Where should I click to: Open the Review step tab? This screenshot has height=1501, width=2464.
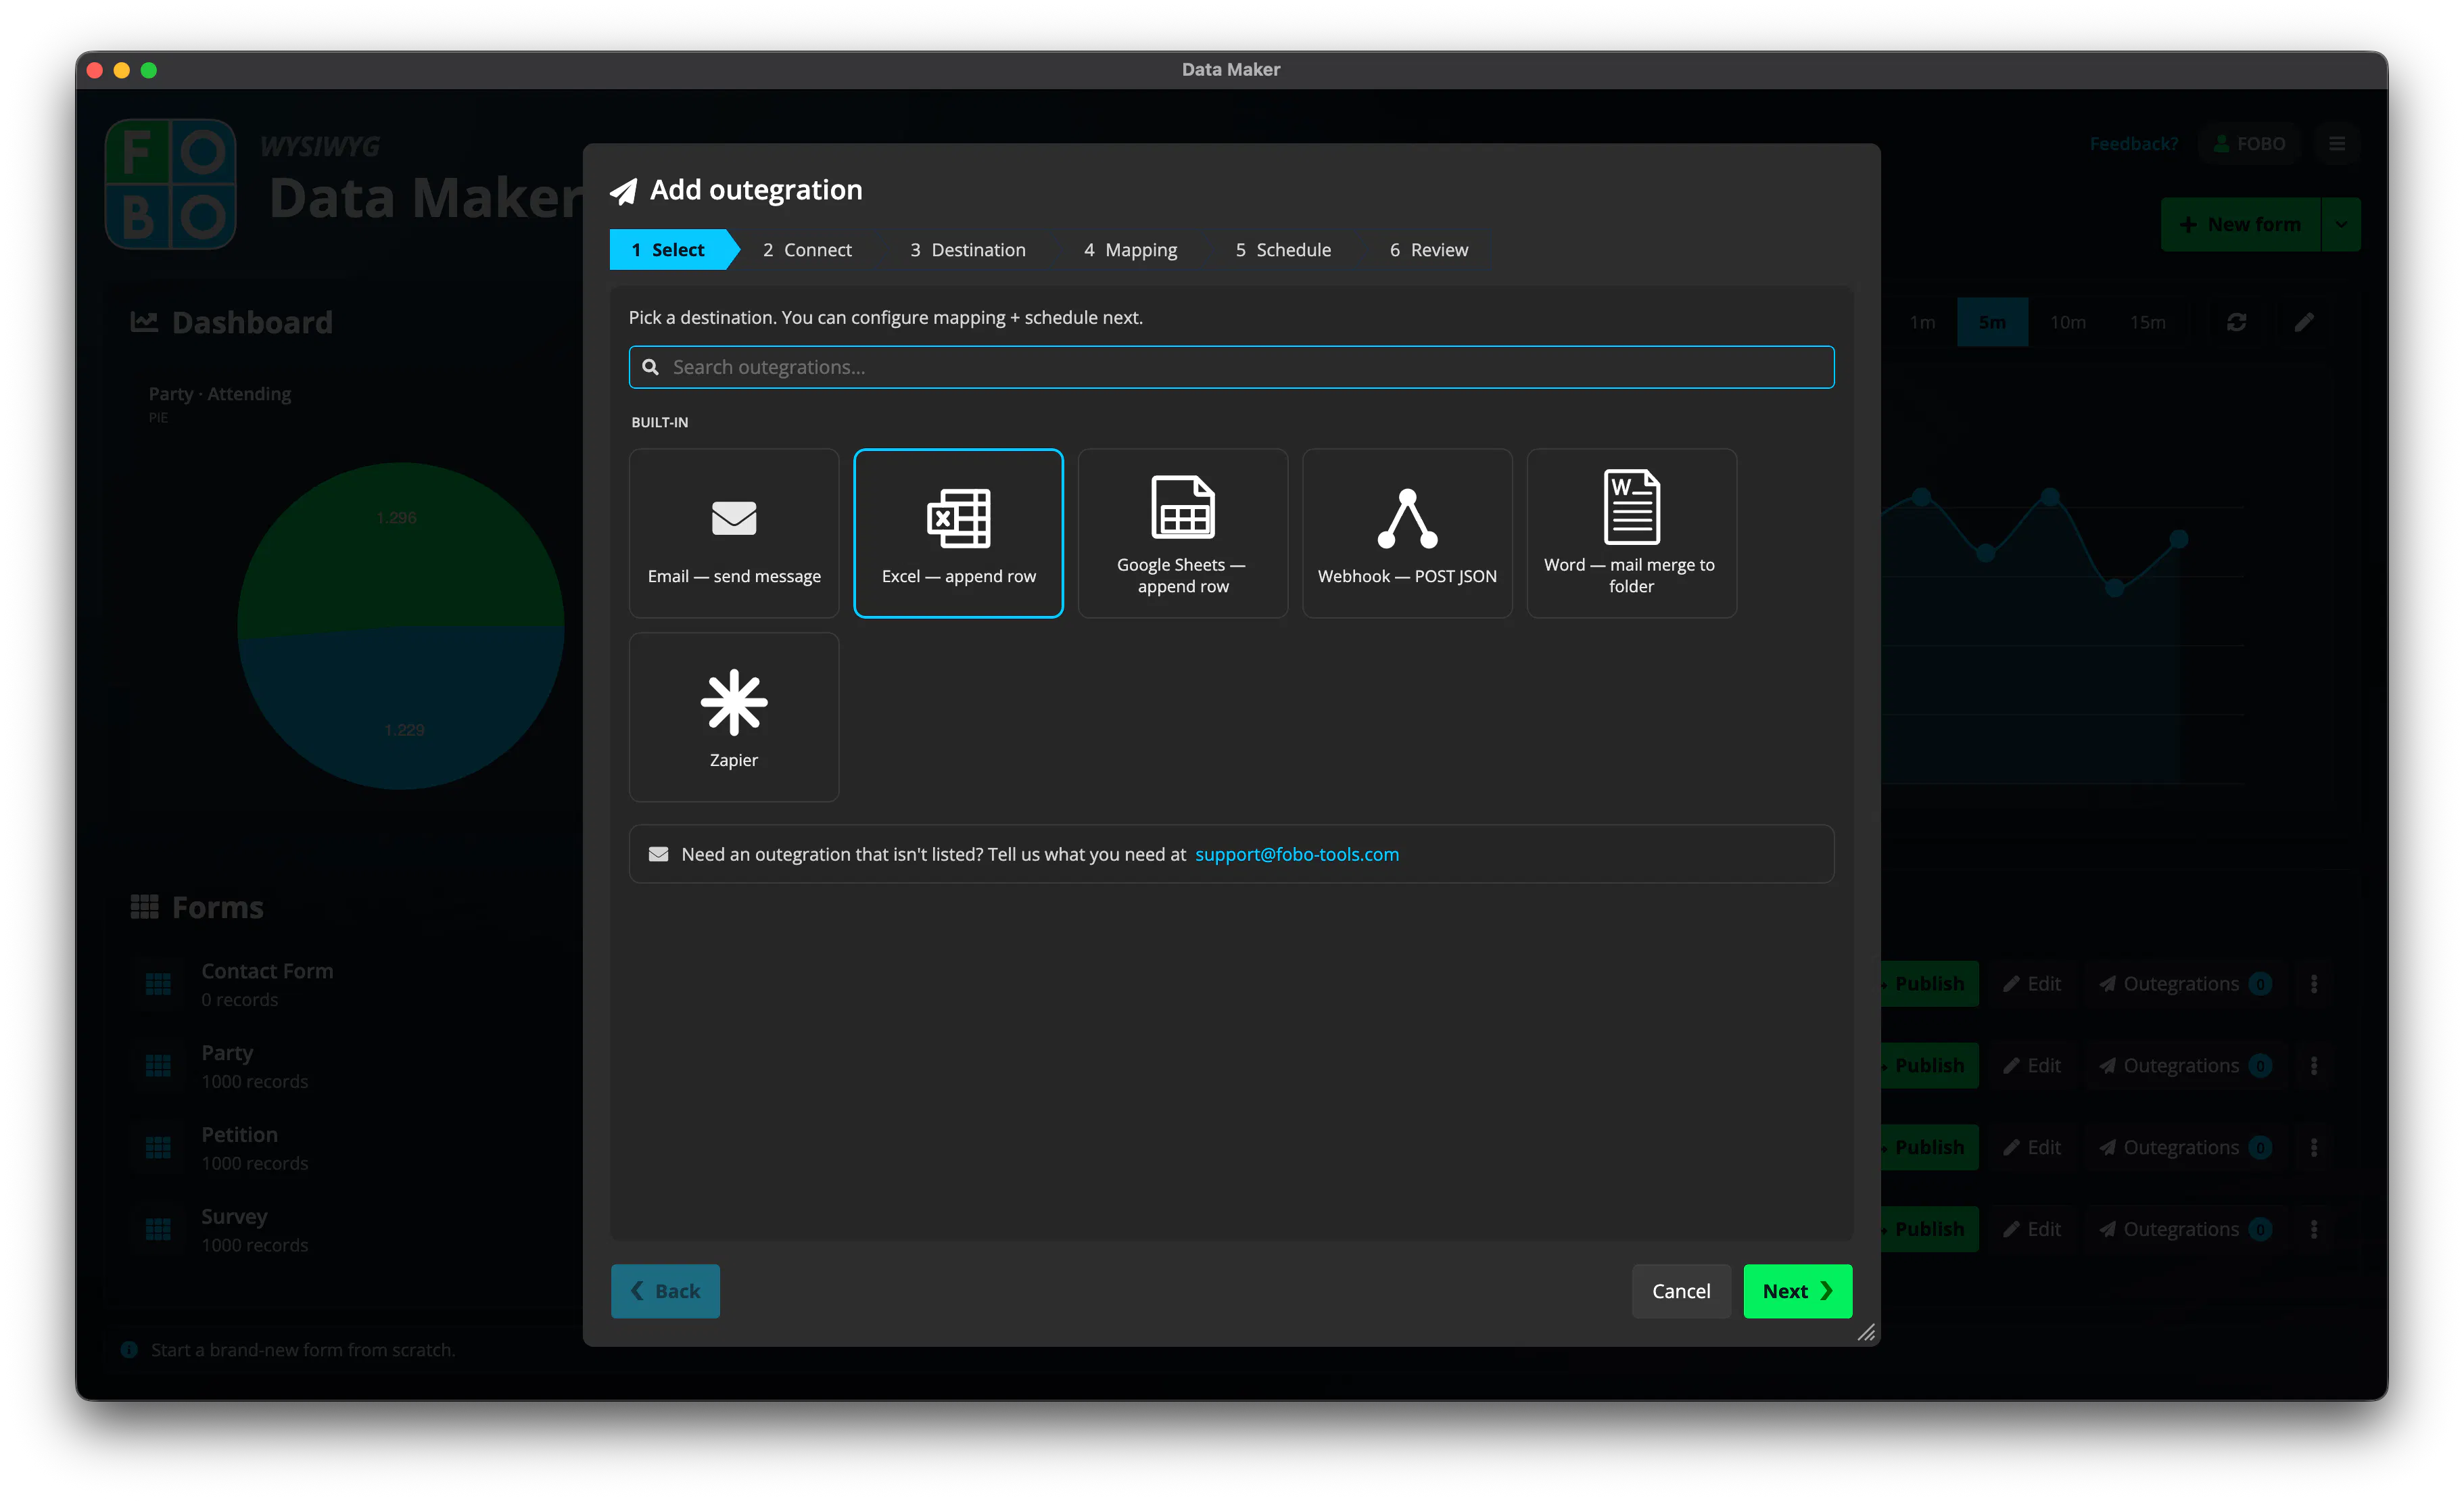(1428, 250)
